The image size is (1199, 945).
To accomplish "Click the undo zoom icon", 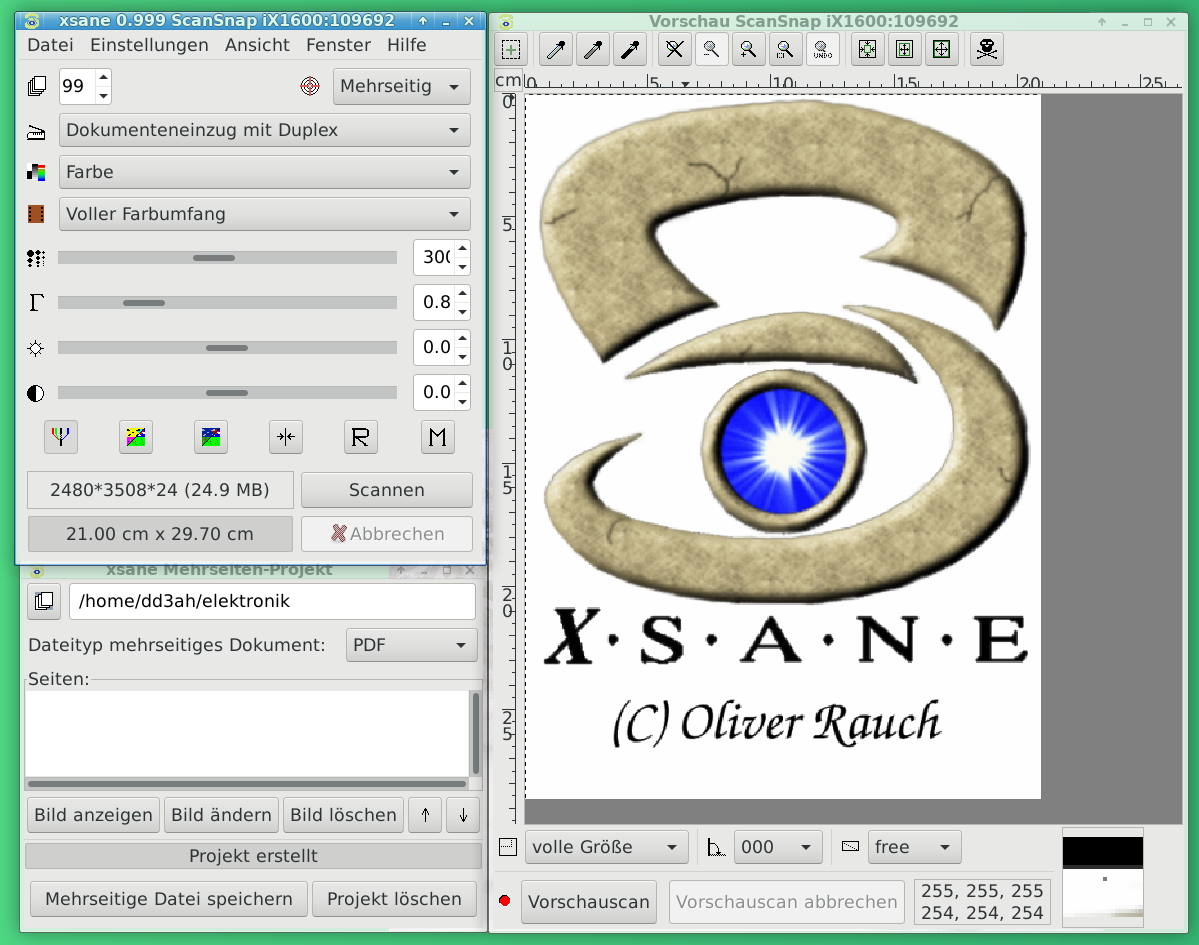I will [822, 50].
